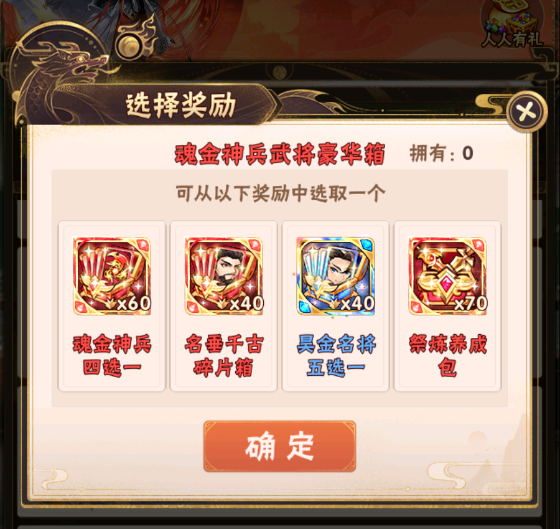Click the 魂金神兵四选一 red text label
Viewport: 560px width, 529px height.
coord(112,356)
